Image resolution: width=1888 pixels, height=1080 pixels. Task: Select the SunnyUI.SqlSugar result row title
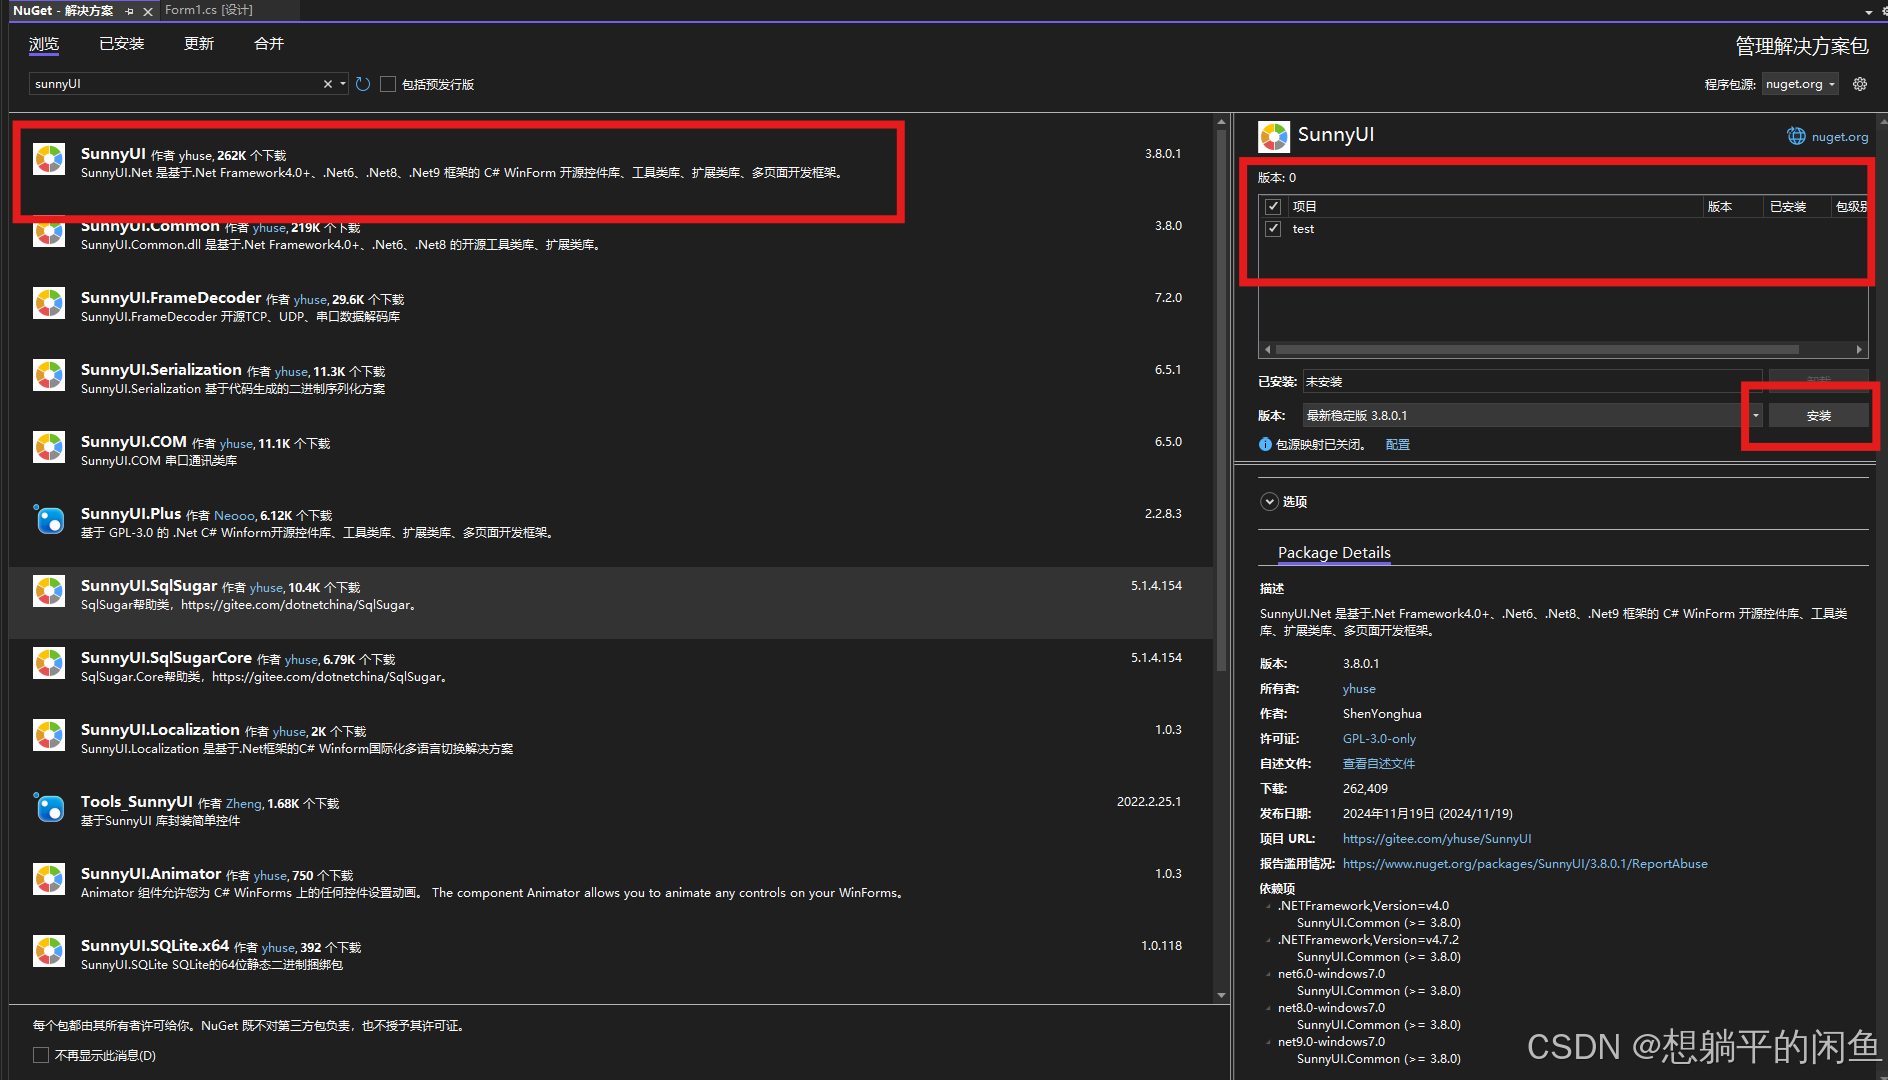click(149, 586)
